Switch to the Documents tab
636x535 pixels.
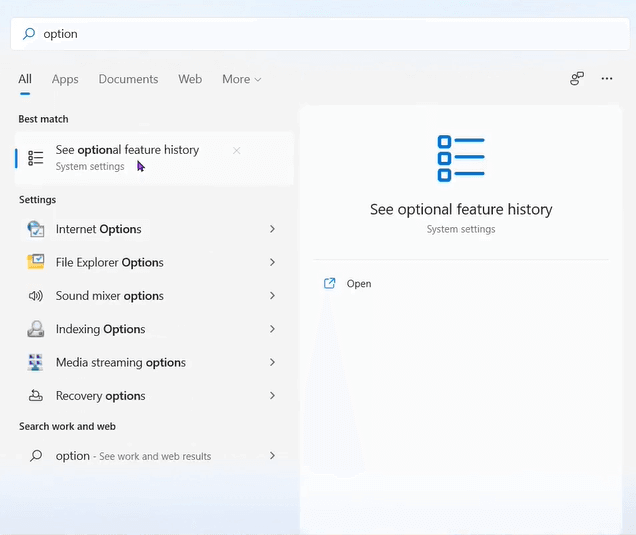pos(128,79)
